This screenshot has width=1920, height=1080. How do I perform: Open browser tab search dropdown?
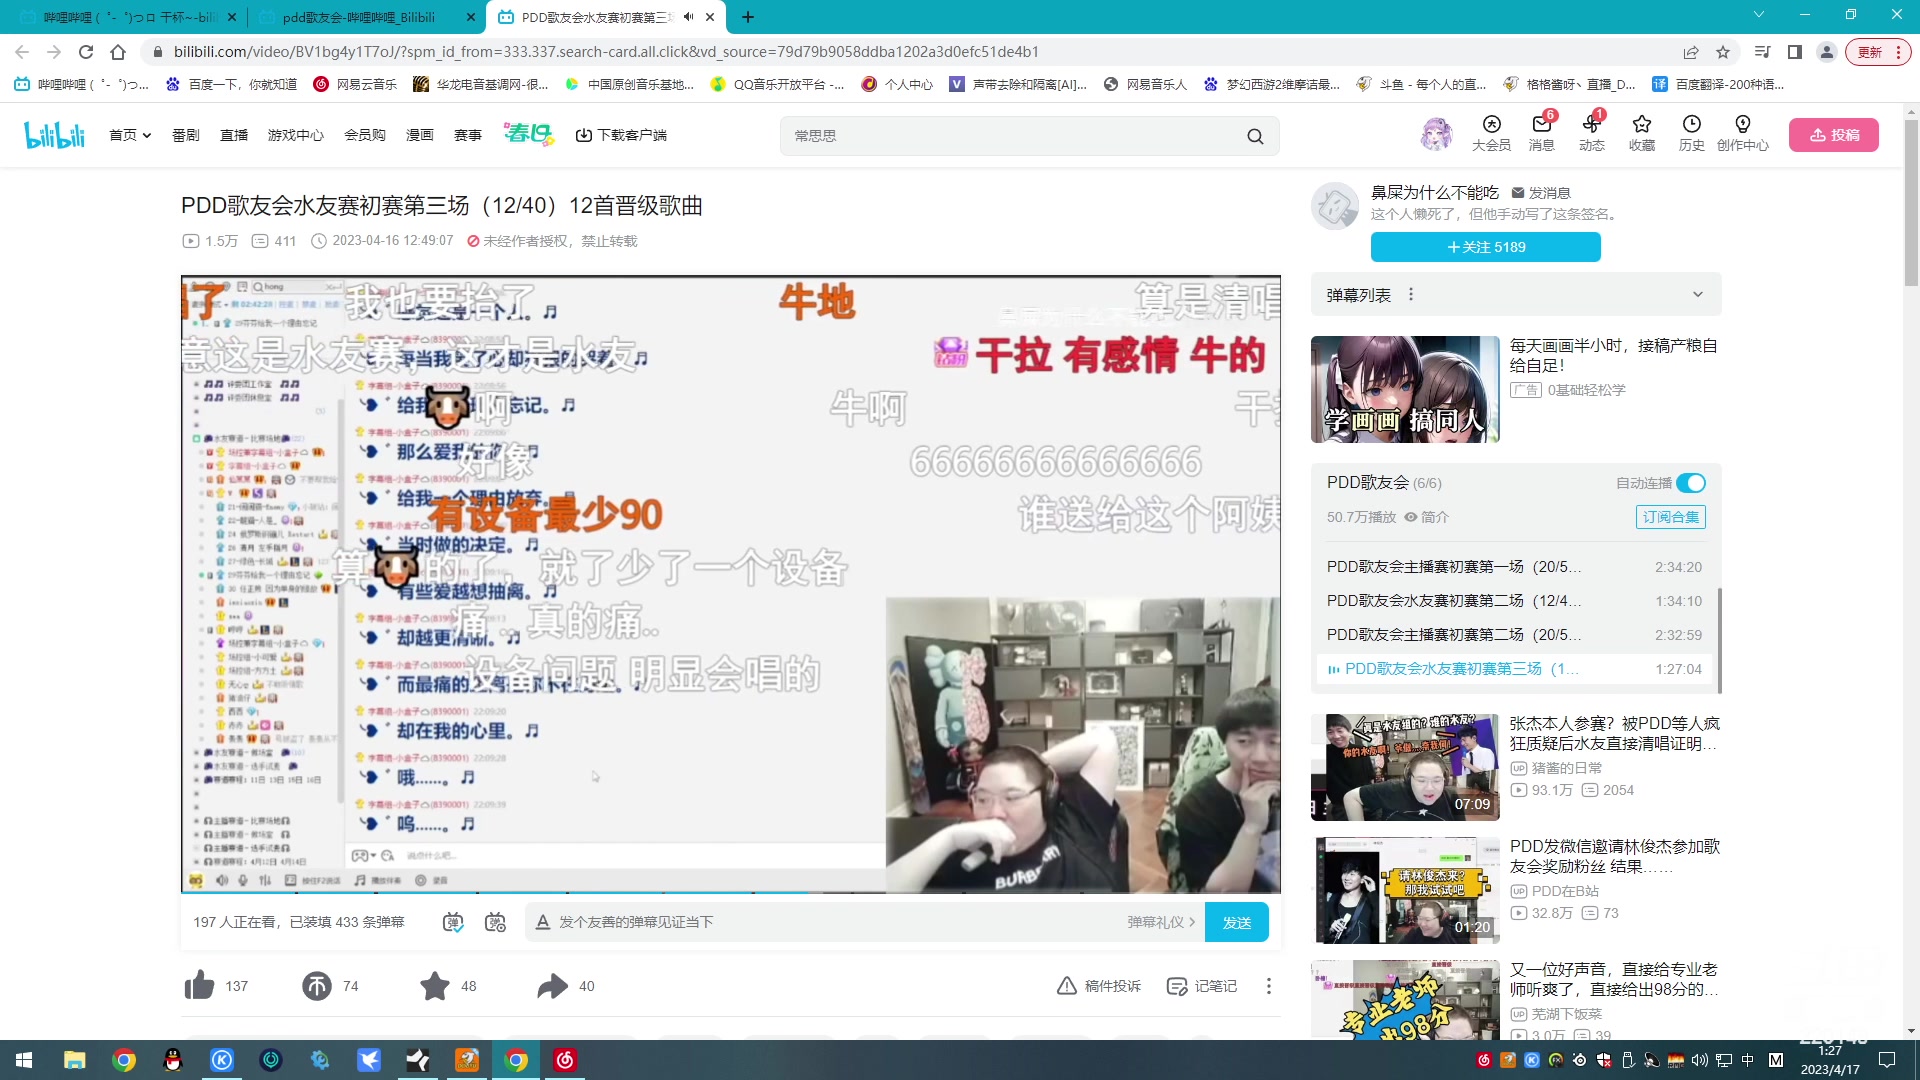tap(1759, 15)
